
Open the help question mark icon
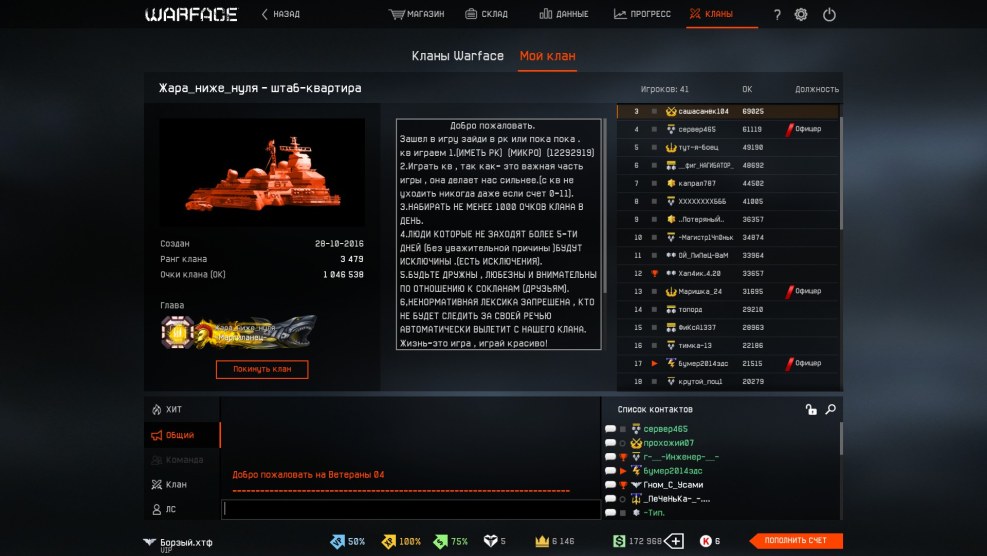(777, 15)
